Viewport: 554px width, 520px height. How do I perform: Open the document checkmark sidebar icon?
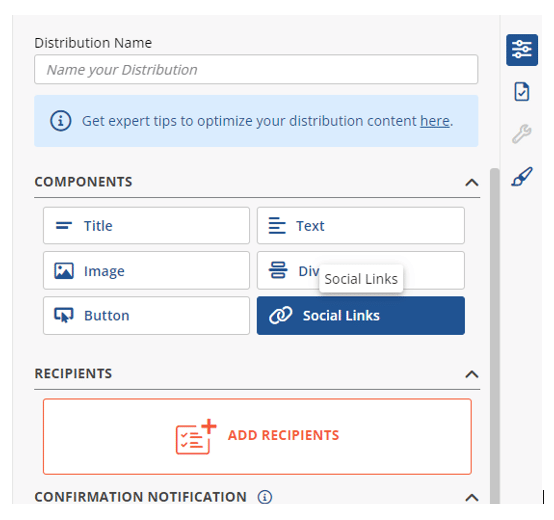coord(521,91)
